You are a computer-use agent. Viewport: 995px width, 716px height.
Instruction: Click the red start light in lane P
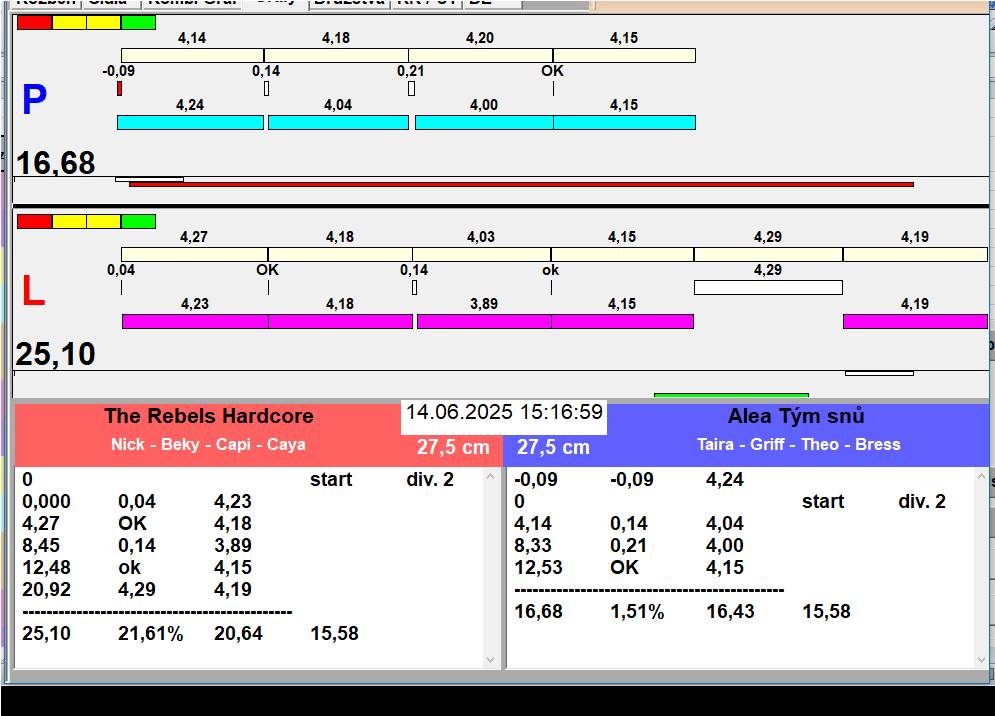point(34,22)
